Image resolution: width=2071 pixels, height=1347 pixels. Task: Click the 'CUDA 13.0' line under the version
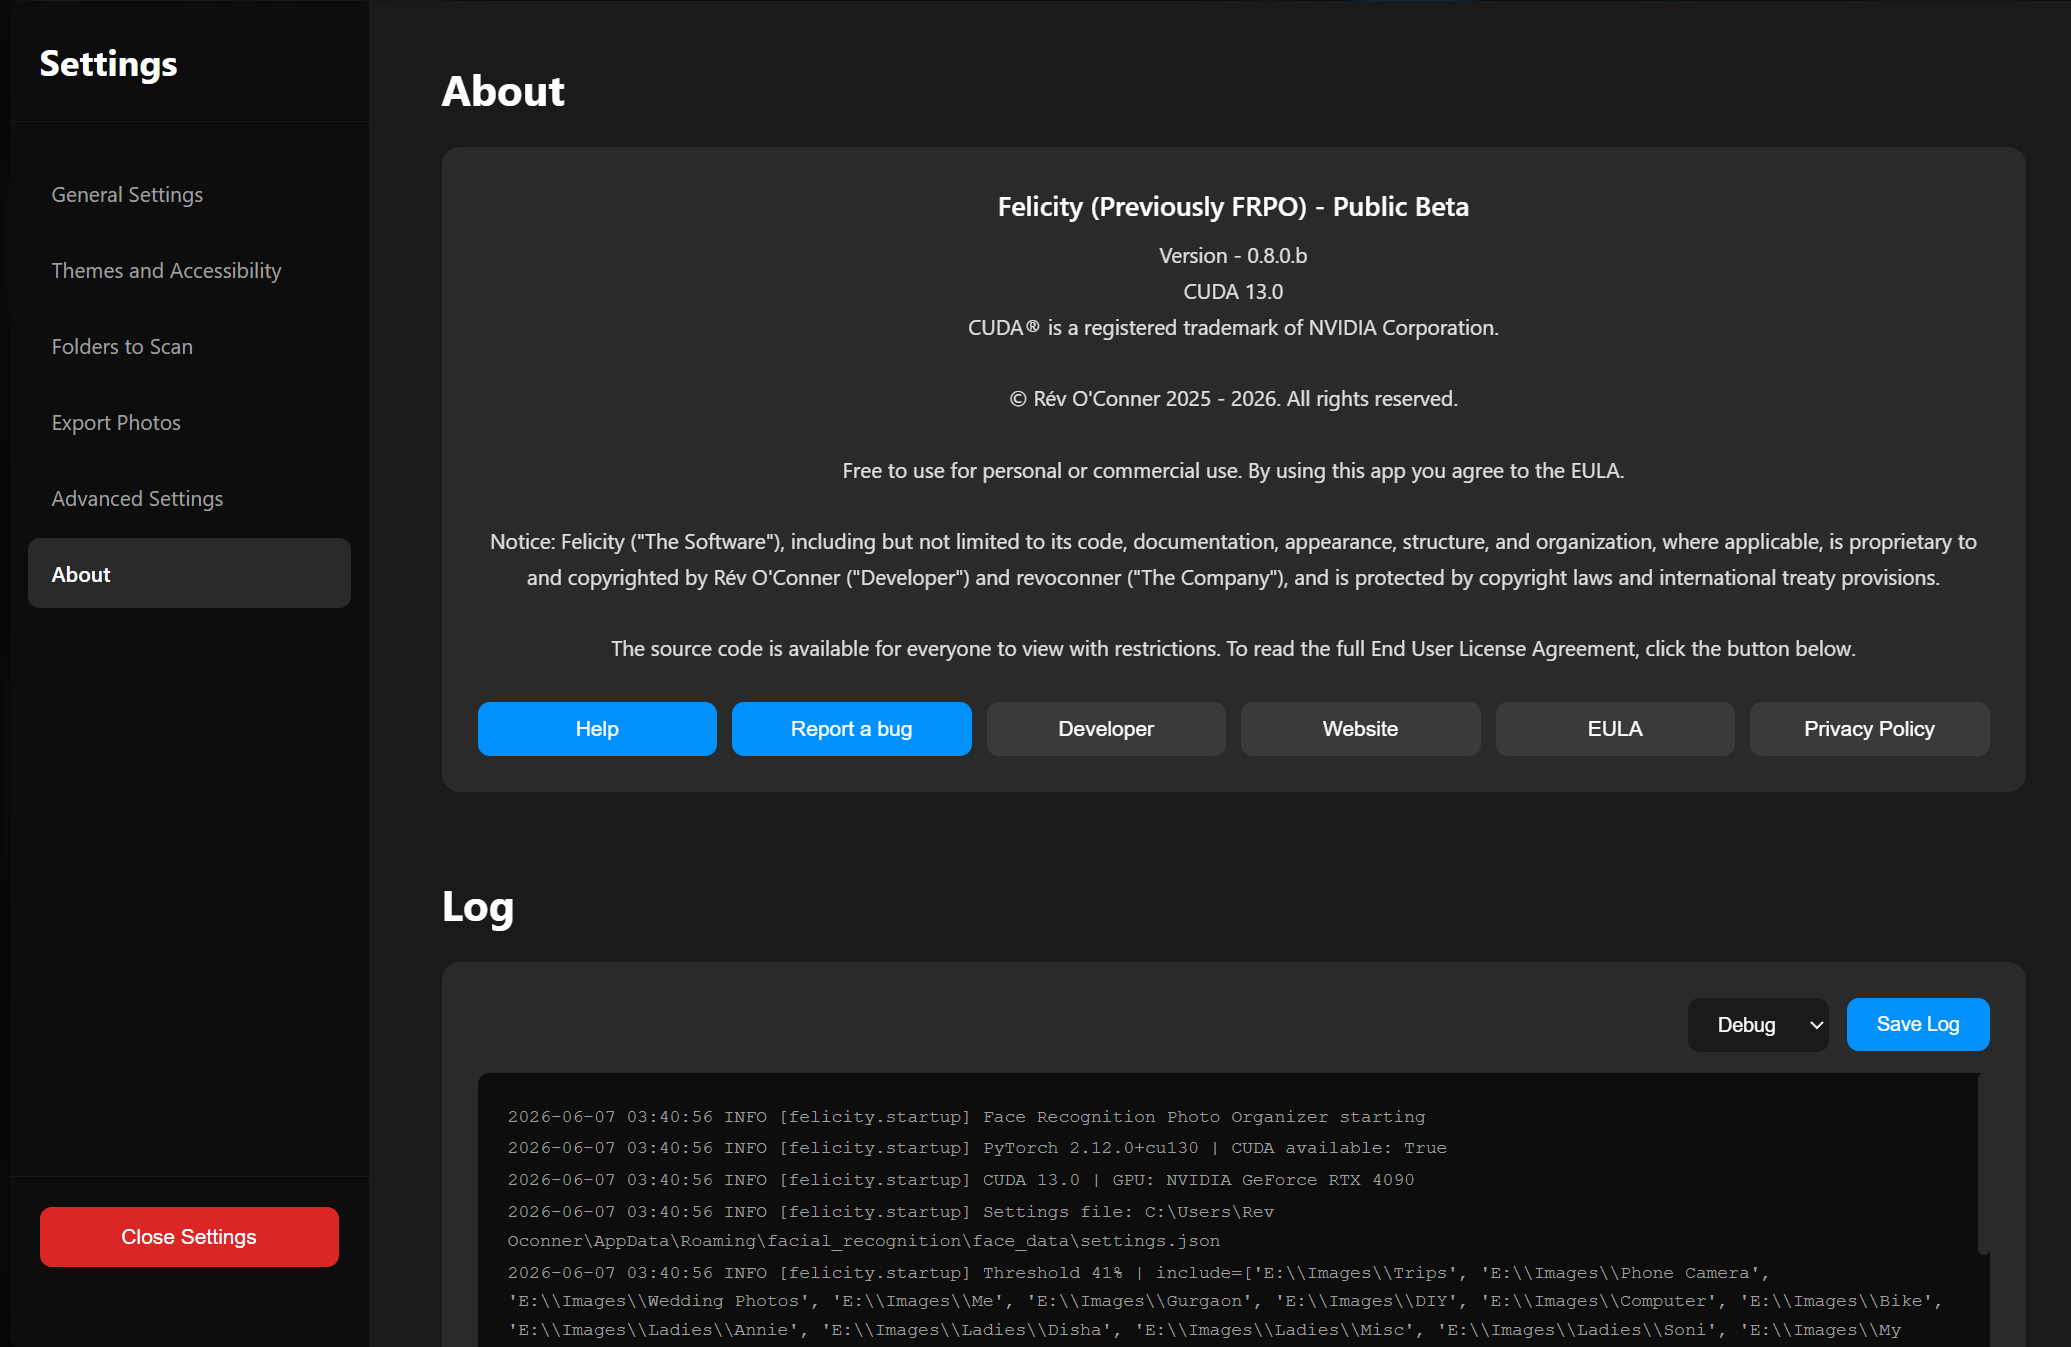click(x=1233, y=292)
